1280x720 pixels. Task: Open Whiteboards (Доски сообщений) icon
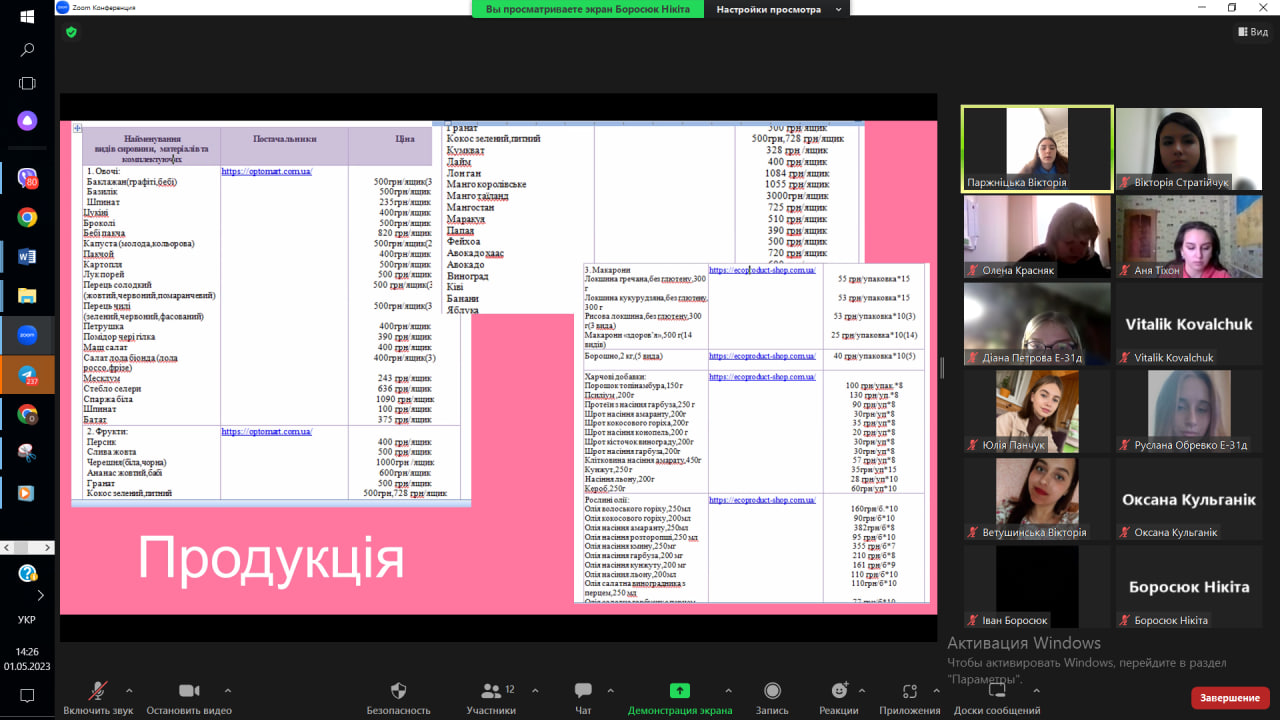[x=996, y=691]
